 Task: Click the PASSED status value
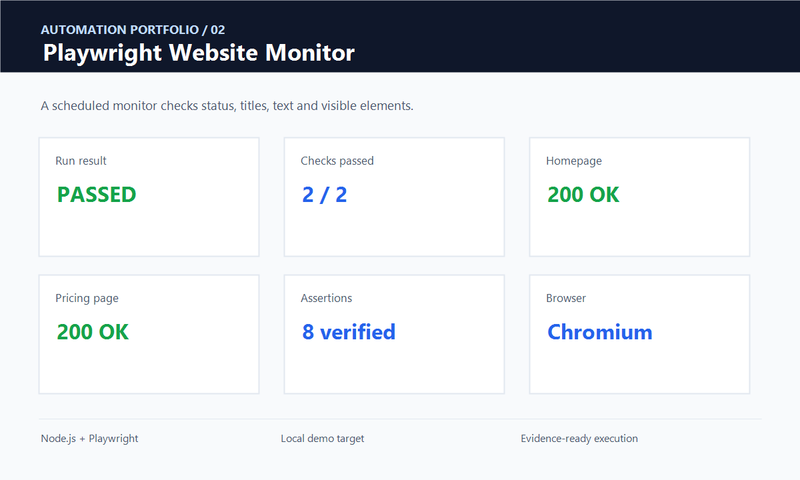(x=96, y=194)
